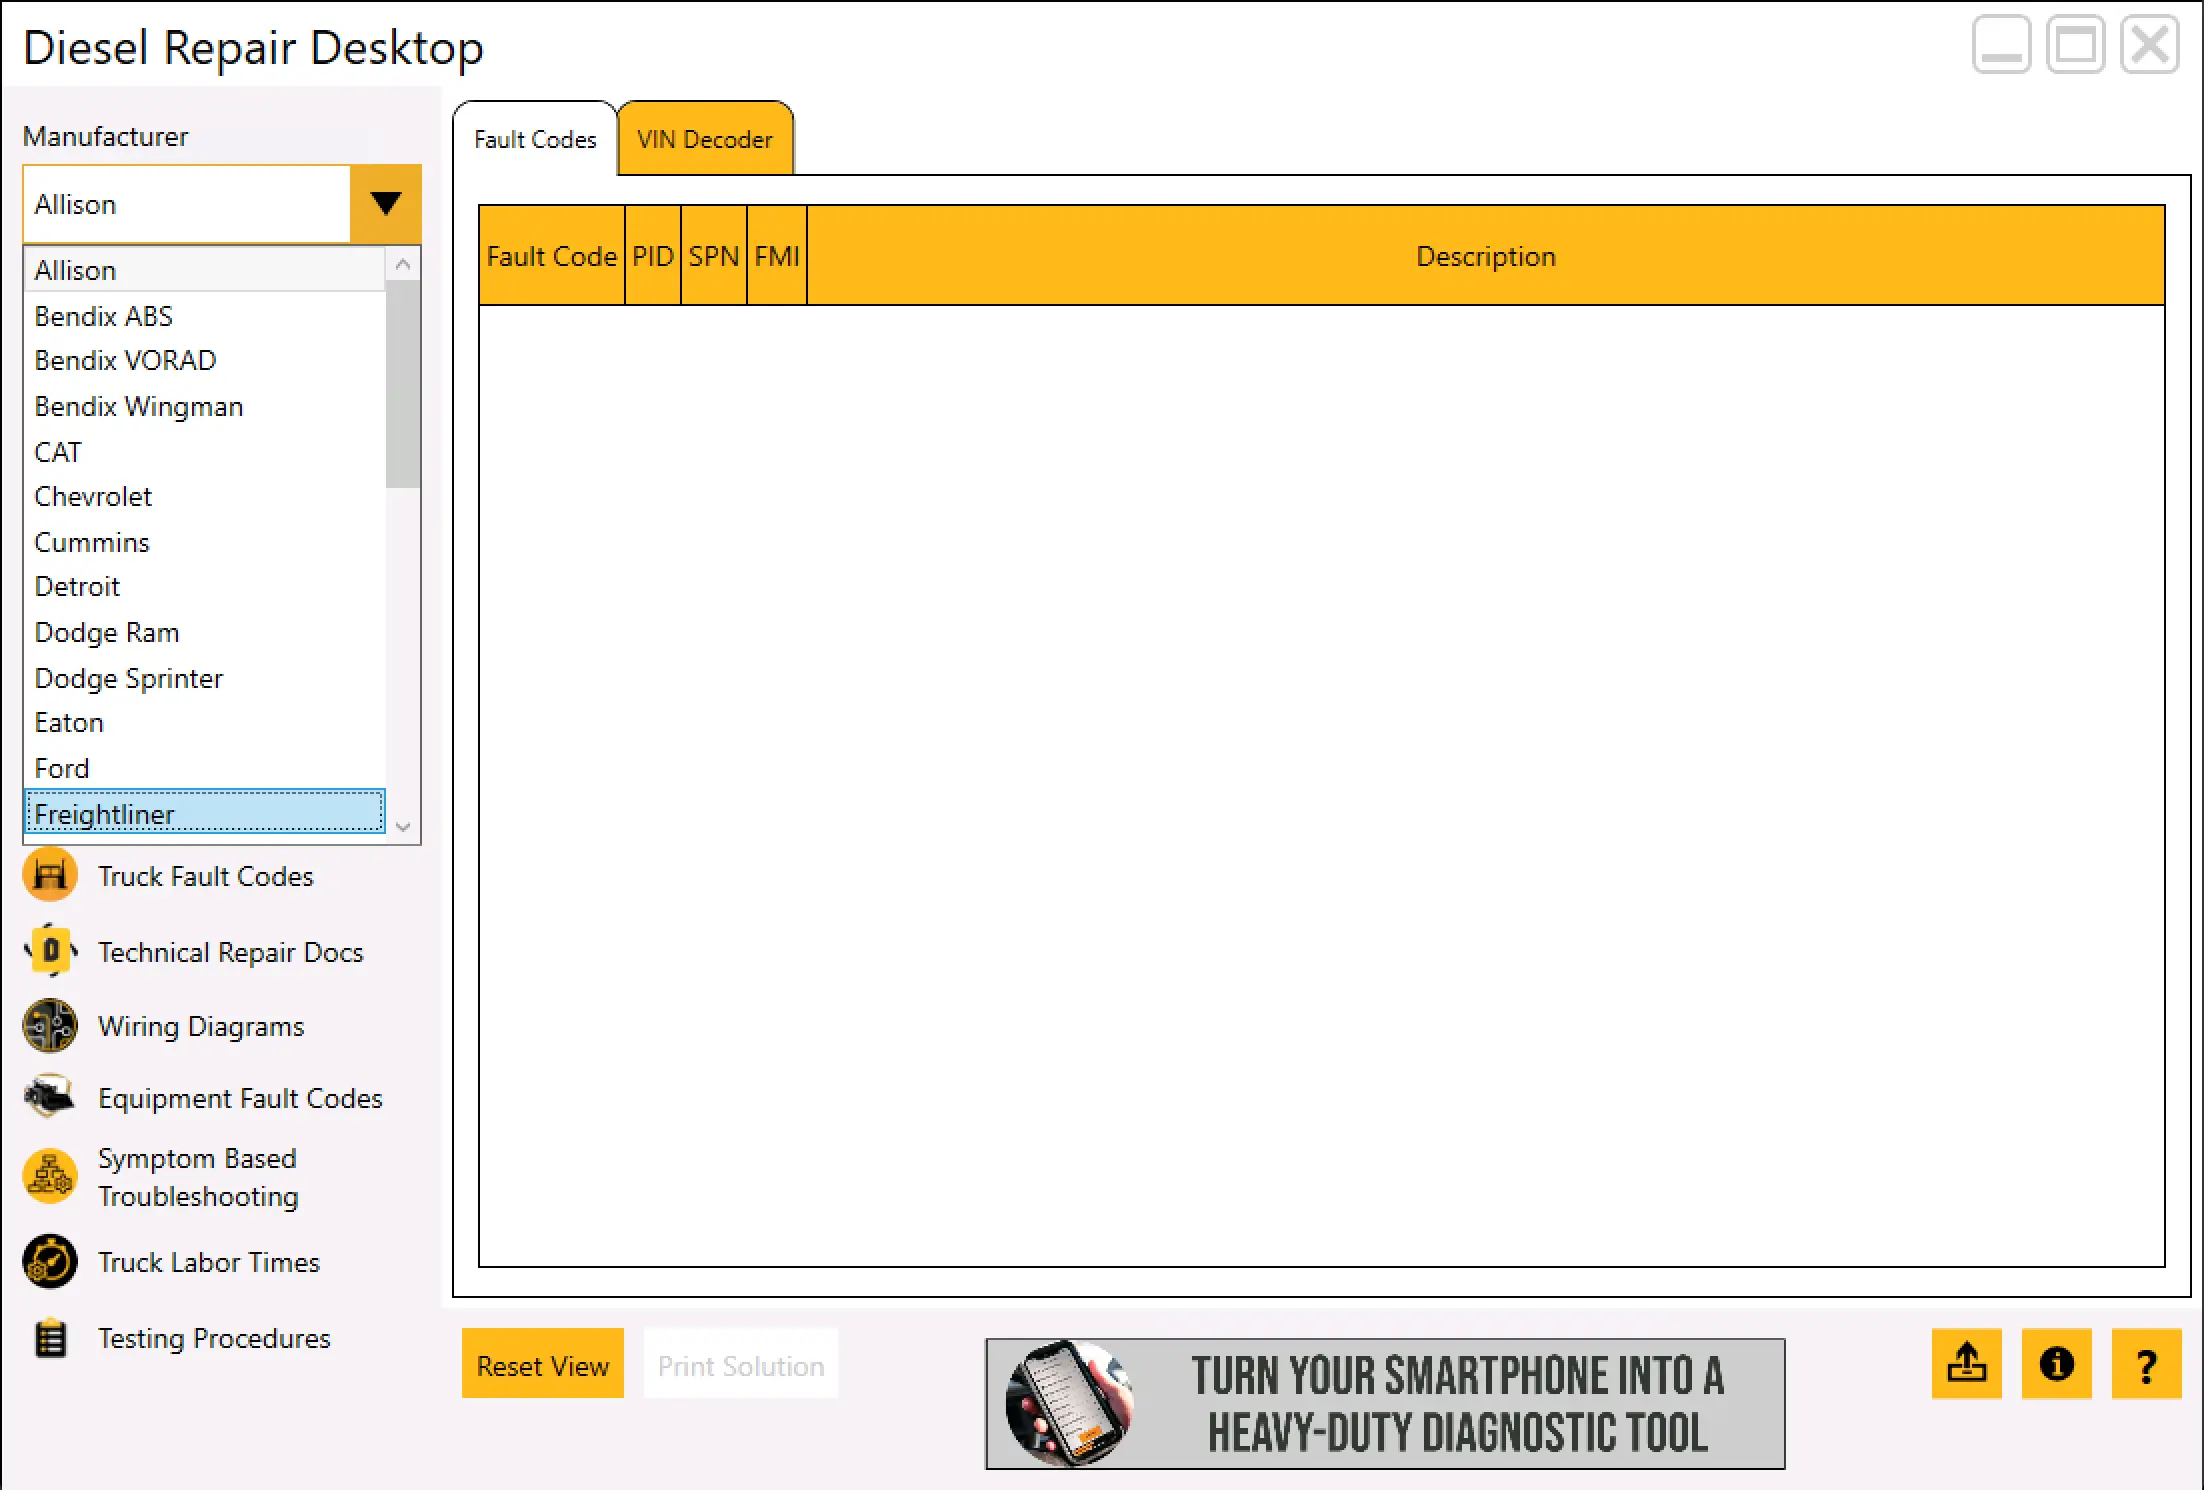Screen dimensions: 2204x1490
Task: Collapse the Manufacturer dropdown arrow
Action: click(x=385, y=204)
